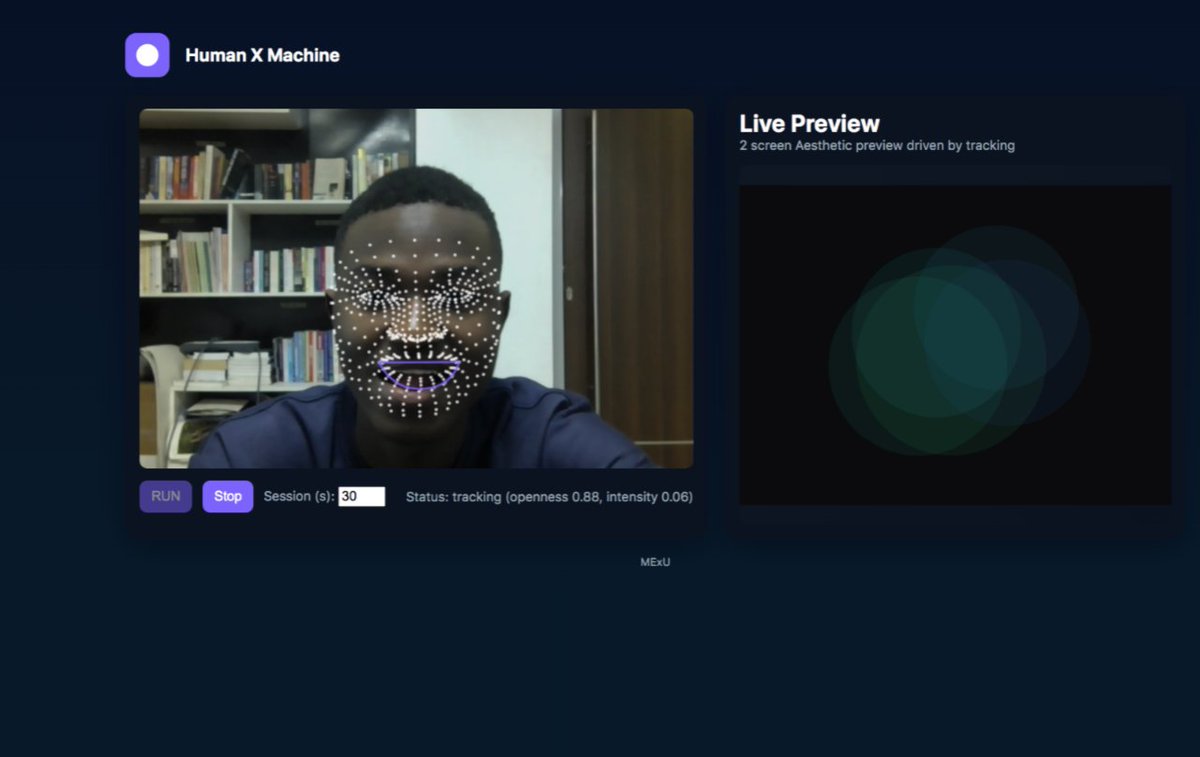Click the Live Preview aesthetic canvas
The width and height of the screenshot is (1200, 757).
click(953, 344)
